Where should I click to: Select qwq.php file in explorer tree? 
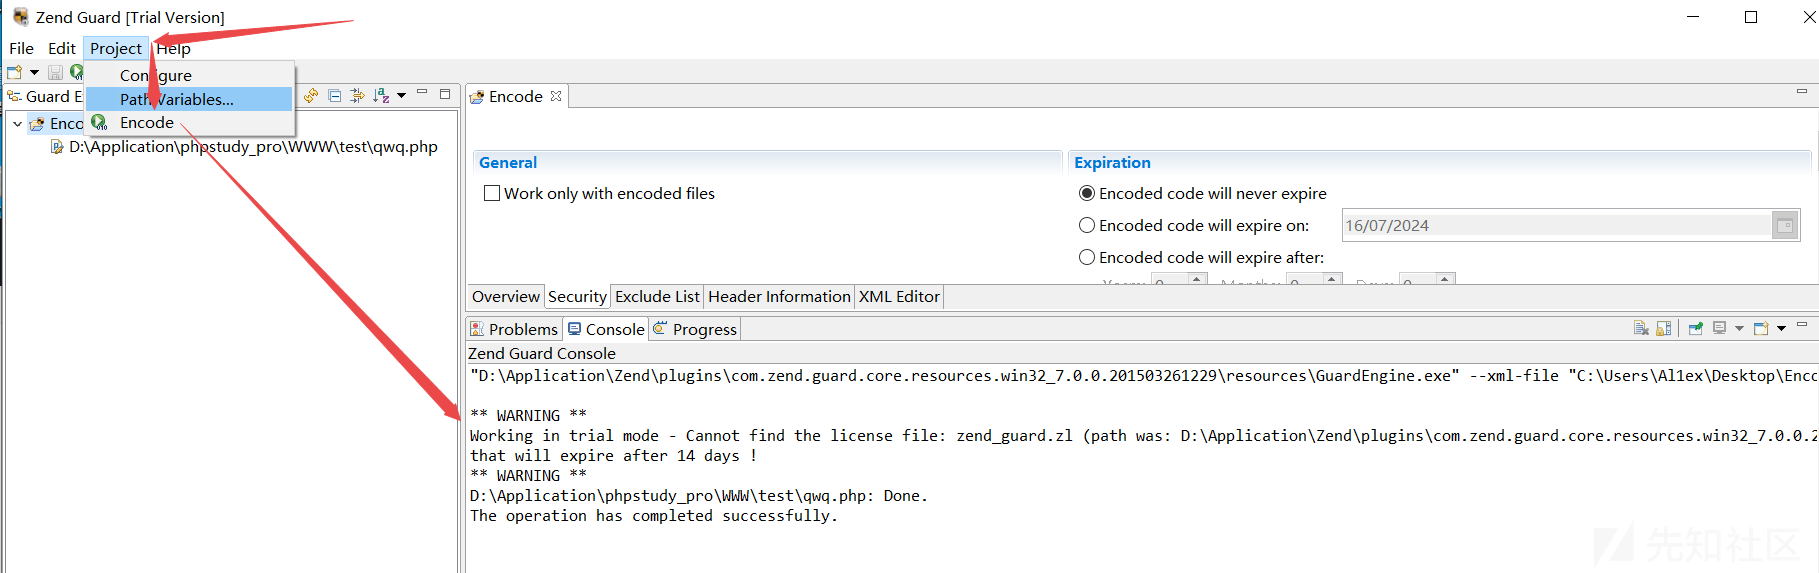tap(253, 147)
